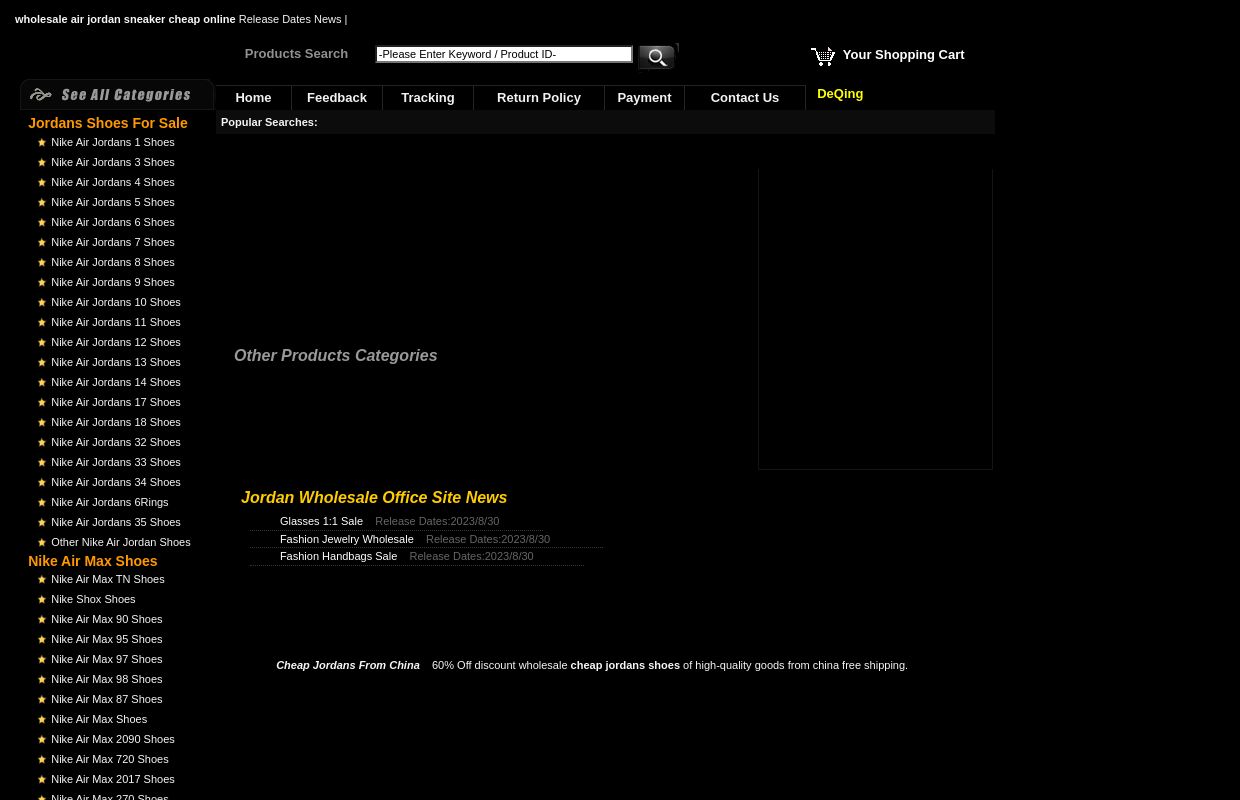Open the Nike Air Max Shoes category heading
1240x800 pixels.
point(93,561)
